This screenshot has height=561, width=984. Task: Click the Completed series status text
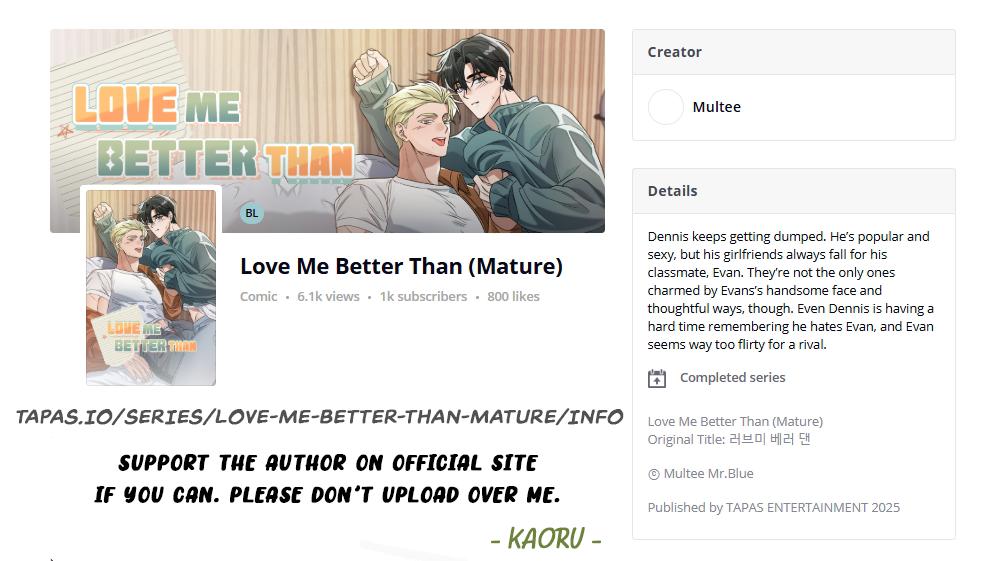[732, 378]
